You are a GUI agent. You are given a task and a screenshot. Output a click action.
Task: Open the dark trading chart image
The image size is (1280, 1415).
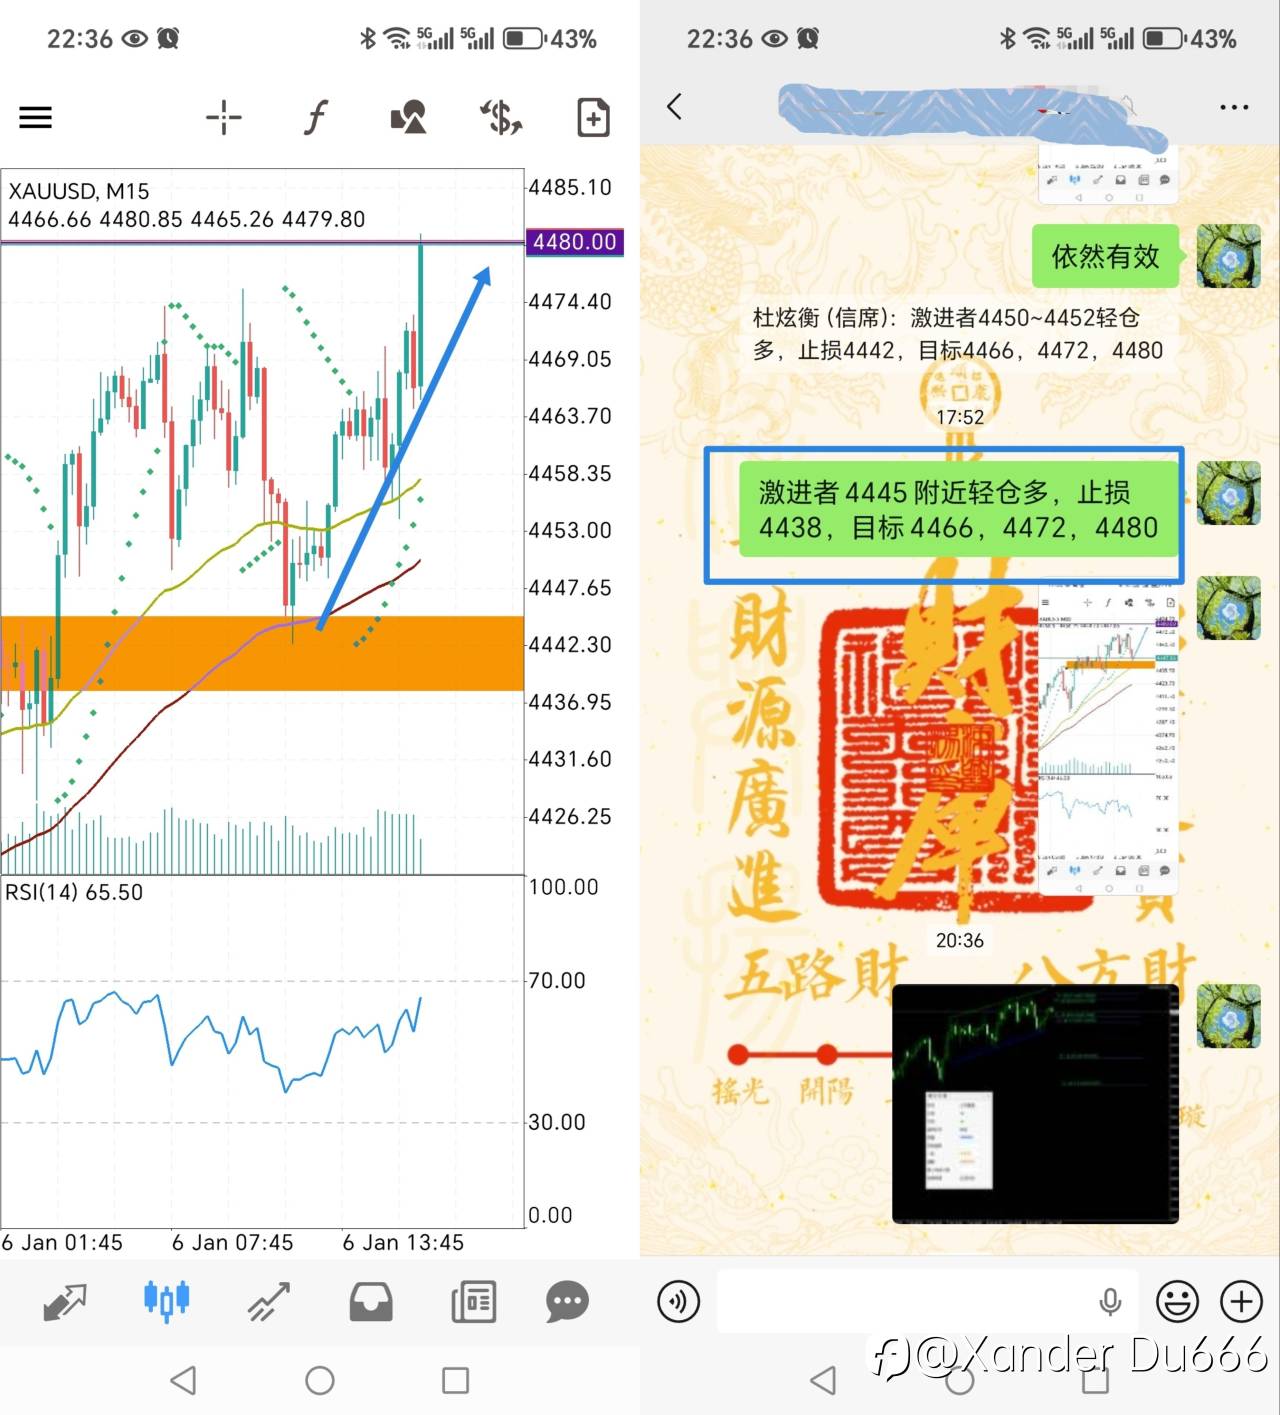(x=1035, y=1104)
